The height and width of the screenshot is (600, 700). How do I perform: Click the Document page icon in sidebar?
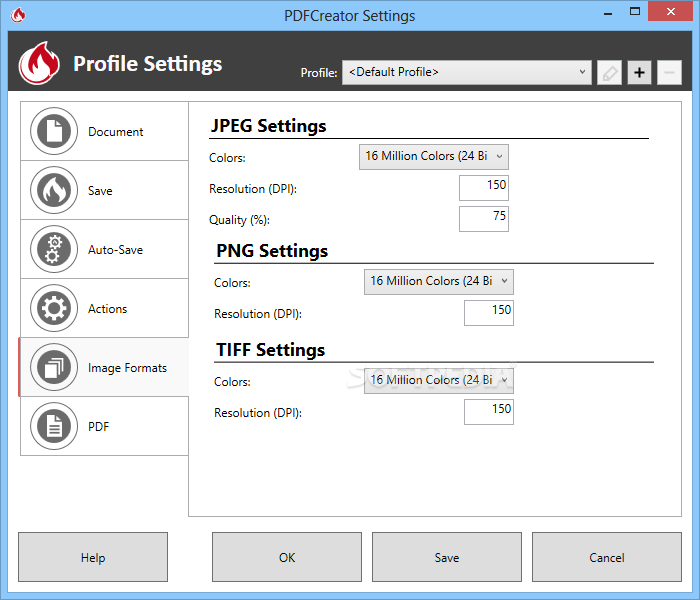pos(54,131)
